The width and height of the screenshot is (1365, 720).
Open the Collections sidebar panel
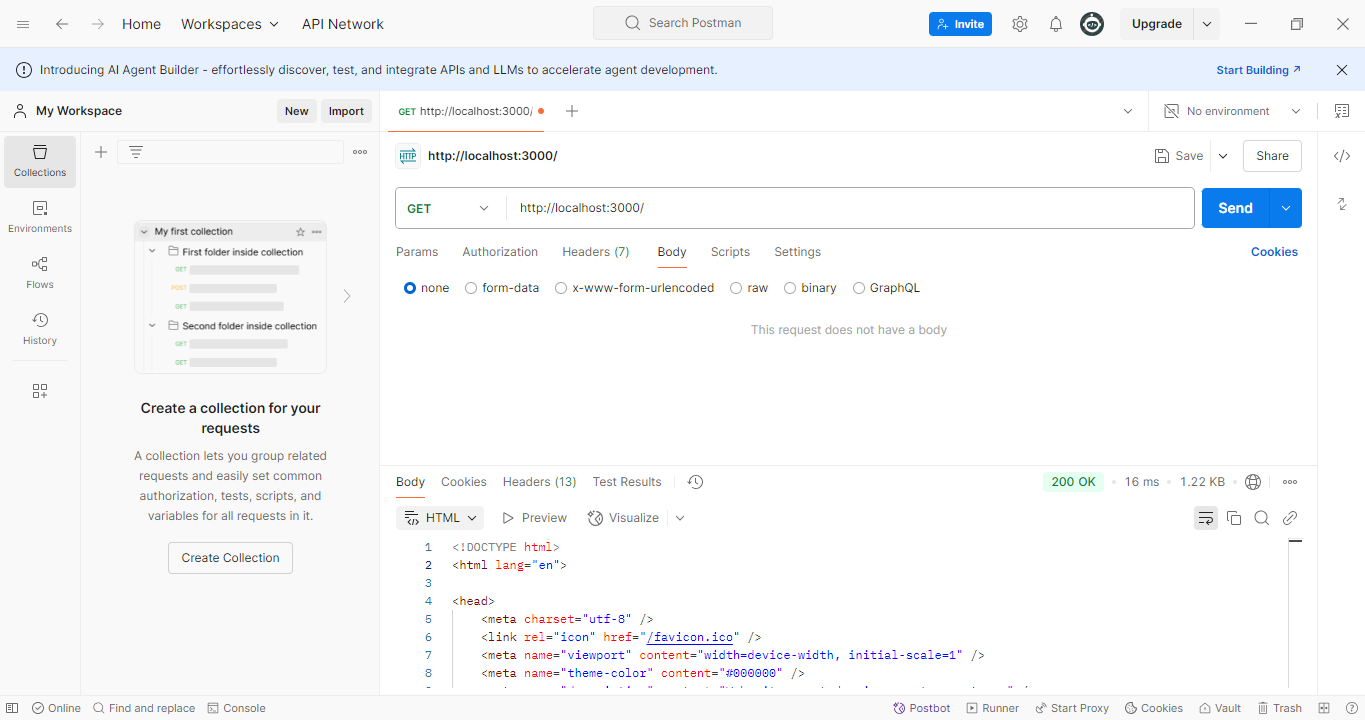(x=40, y=161)
